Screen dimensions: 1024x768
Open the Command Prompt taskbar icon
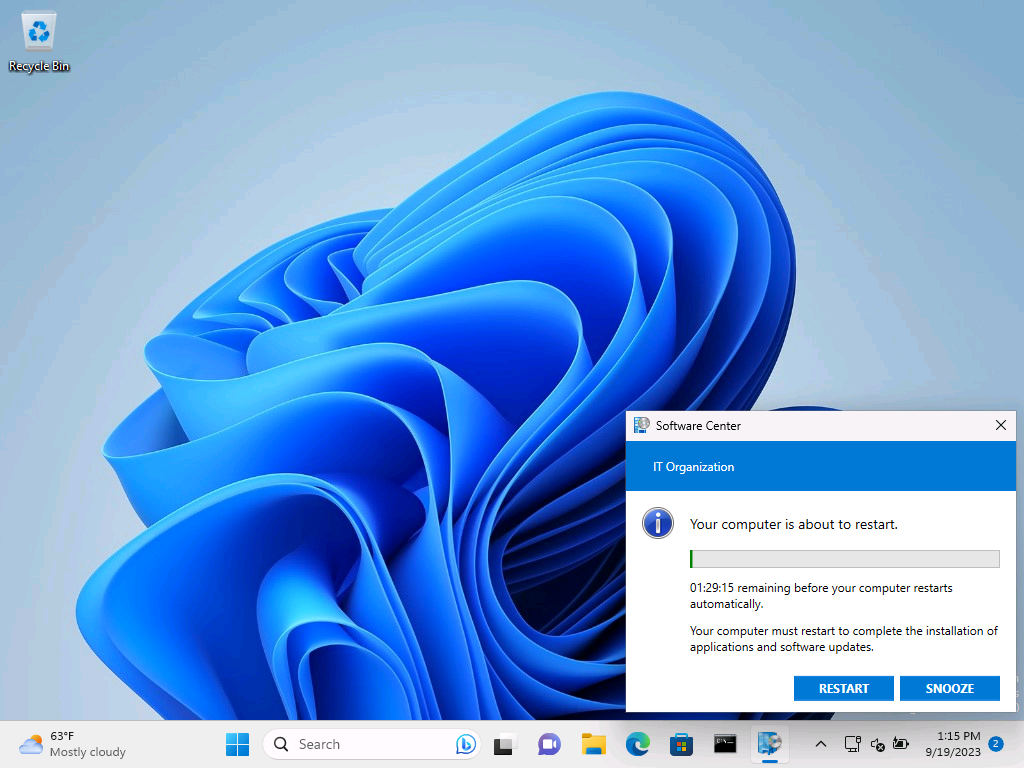pos(725,744)
